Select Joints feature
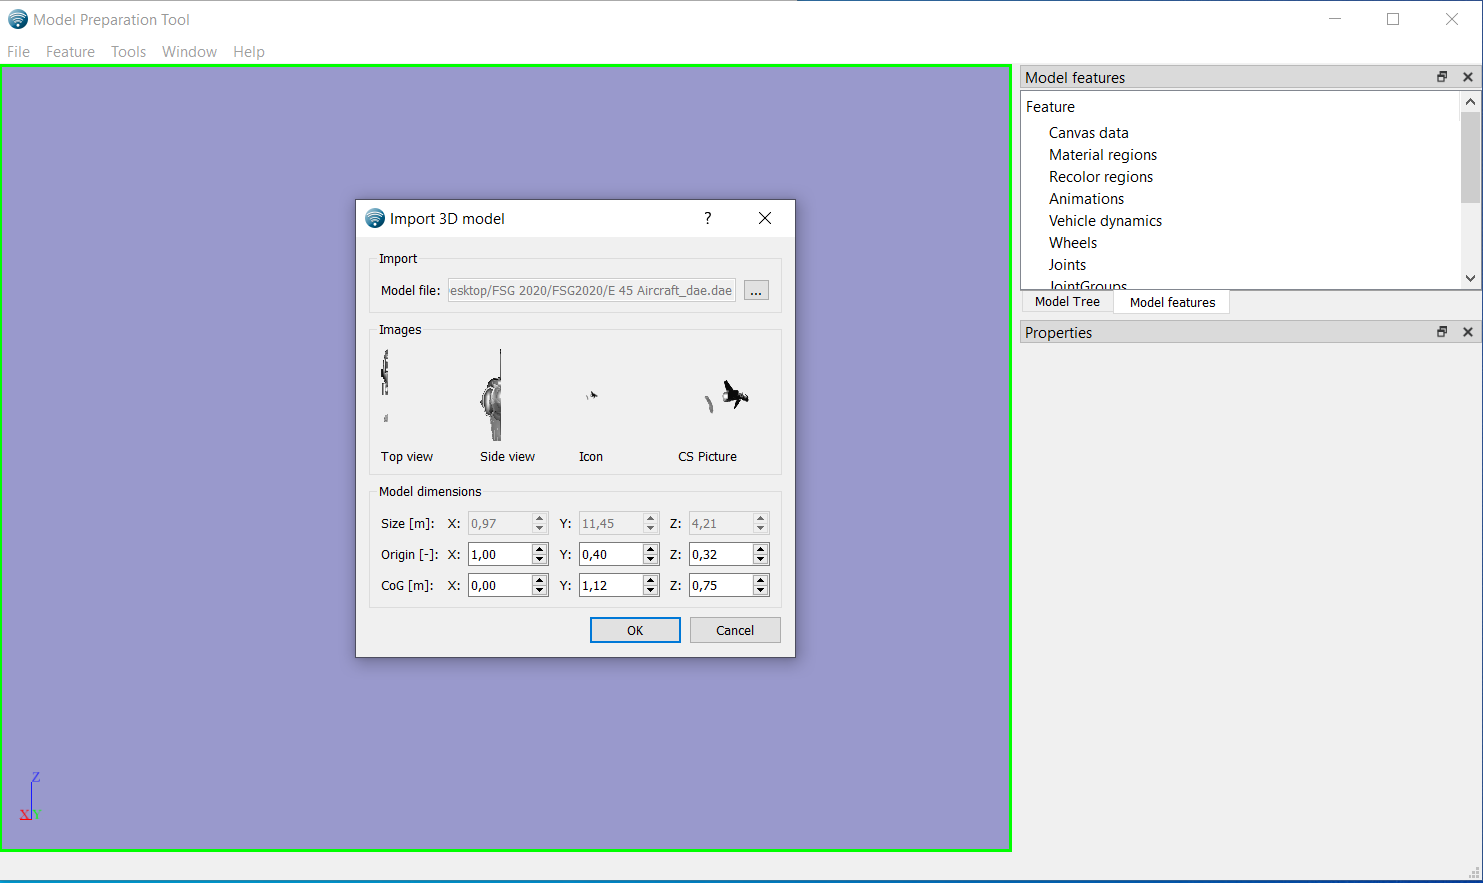 click(1067, 265)
